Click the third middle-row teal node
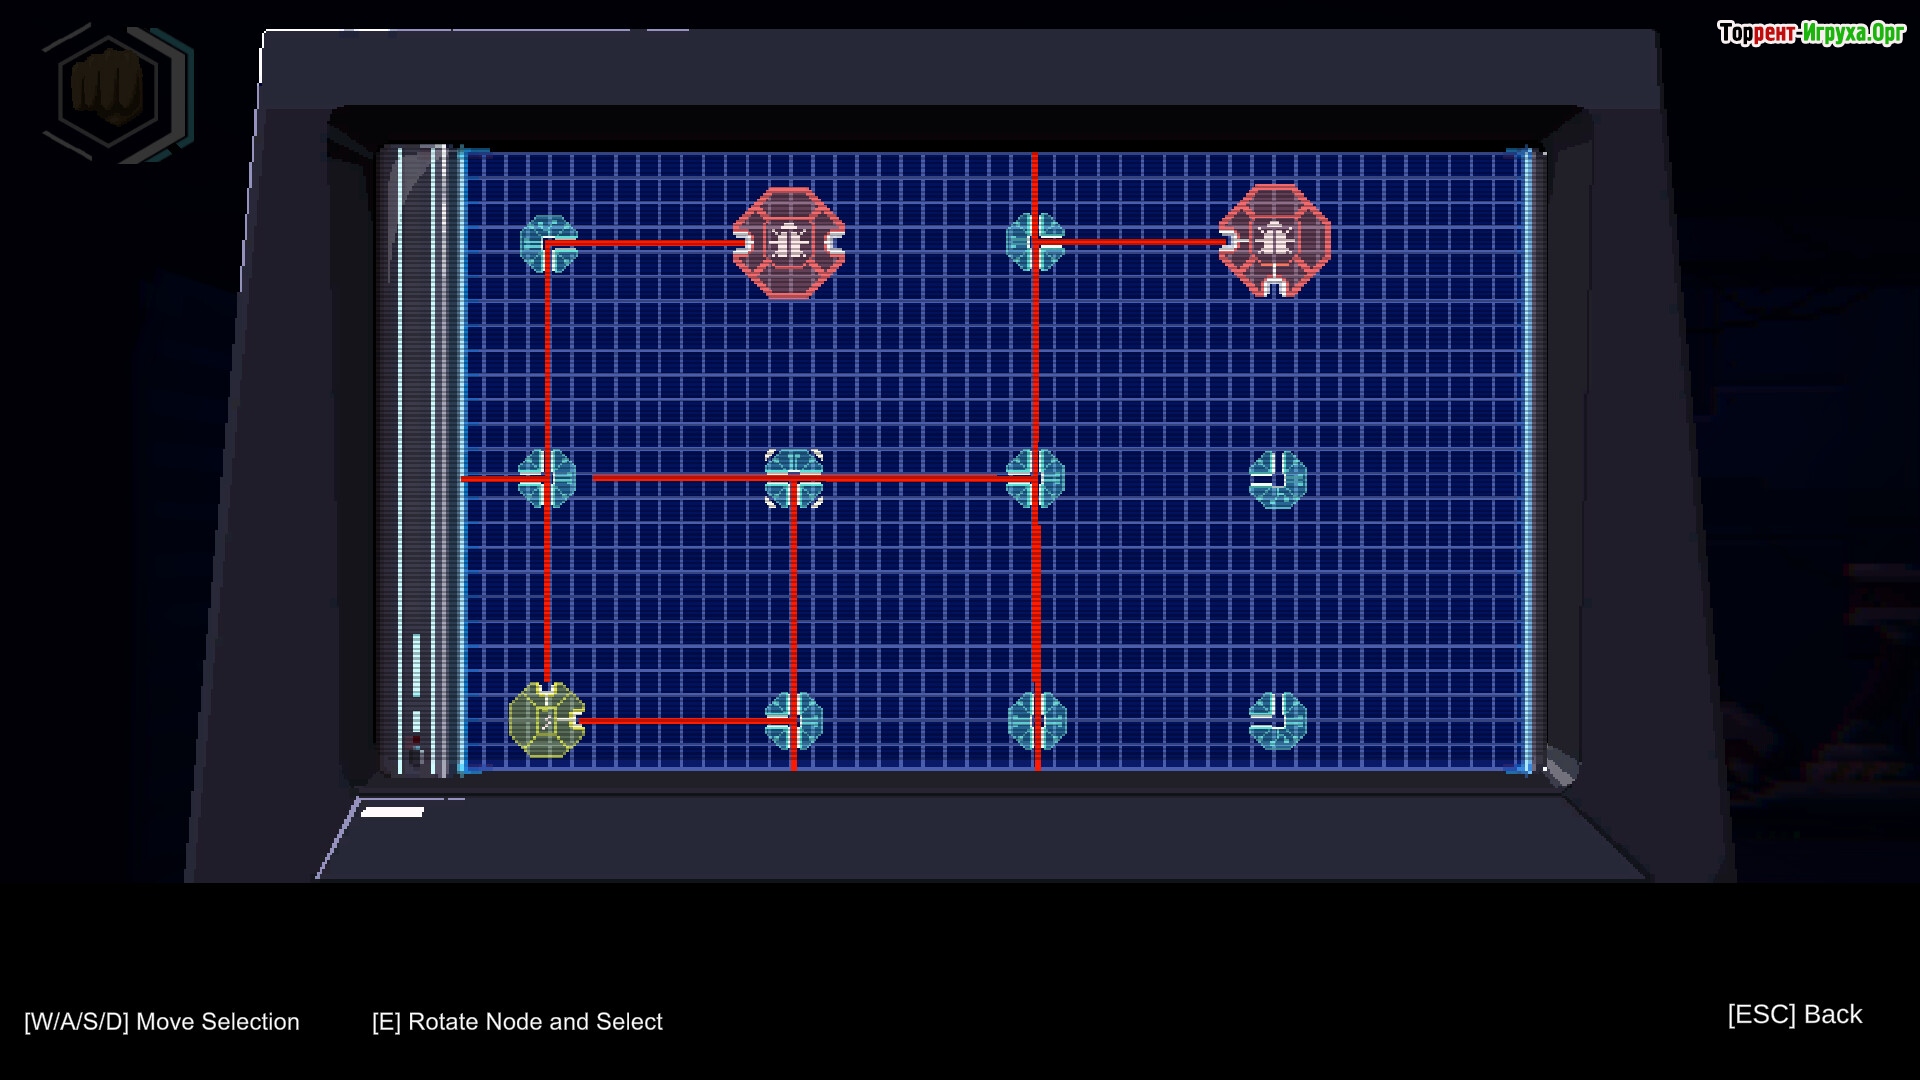This screenshot has width=1920, height=1080. 1035,478
